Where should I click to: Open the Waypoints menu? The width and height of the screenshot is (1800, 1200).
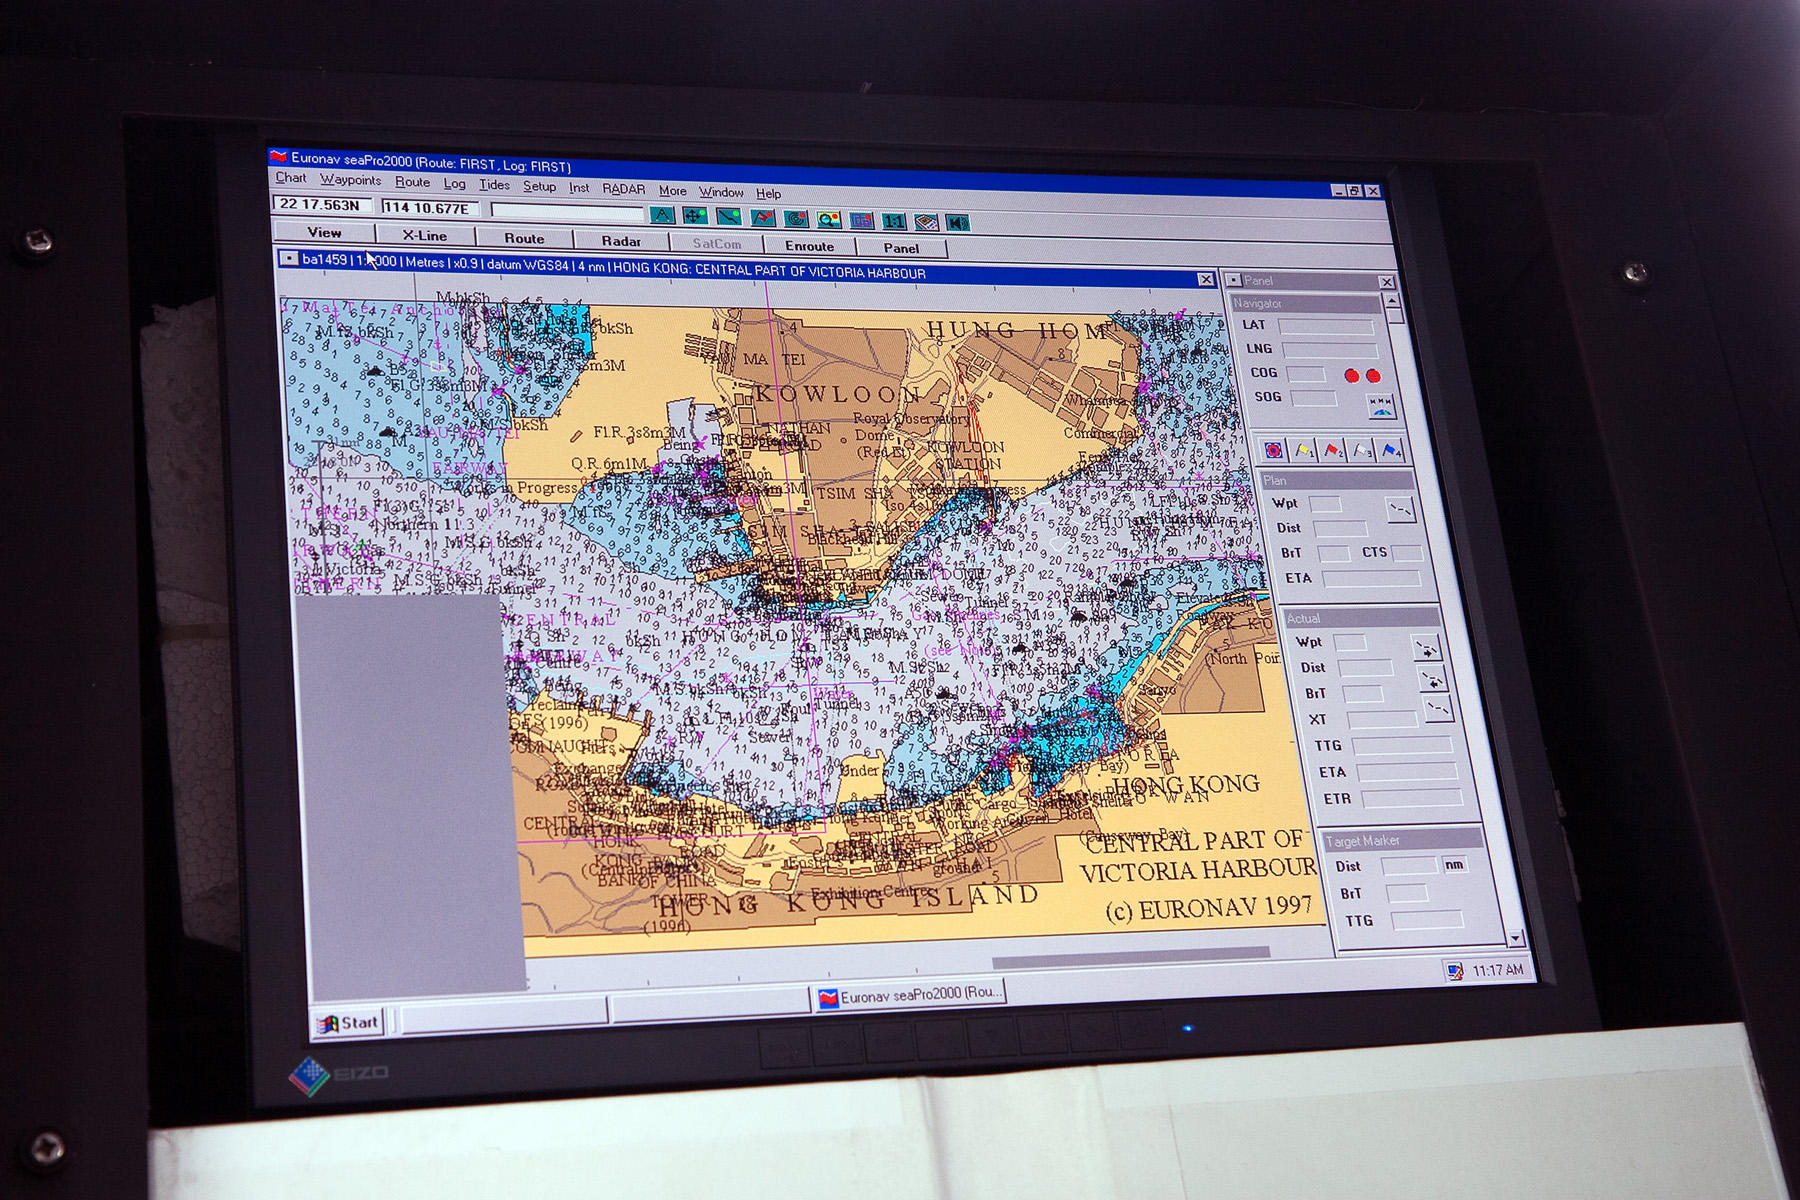pyautogui.click(x=350, y=180)
